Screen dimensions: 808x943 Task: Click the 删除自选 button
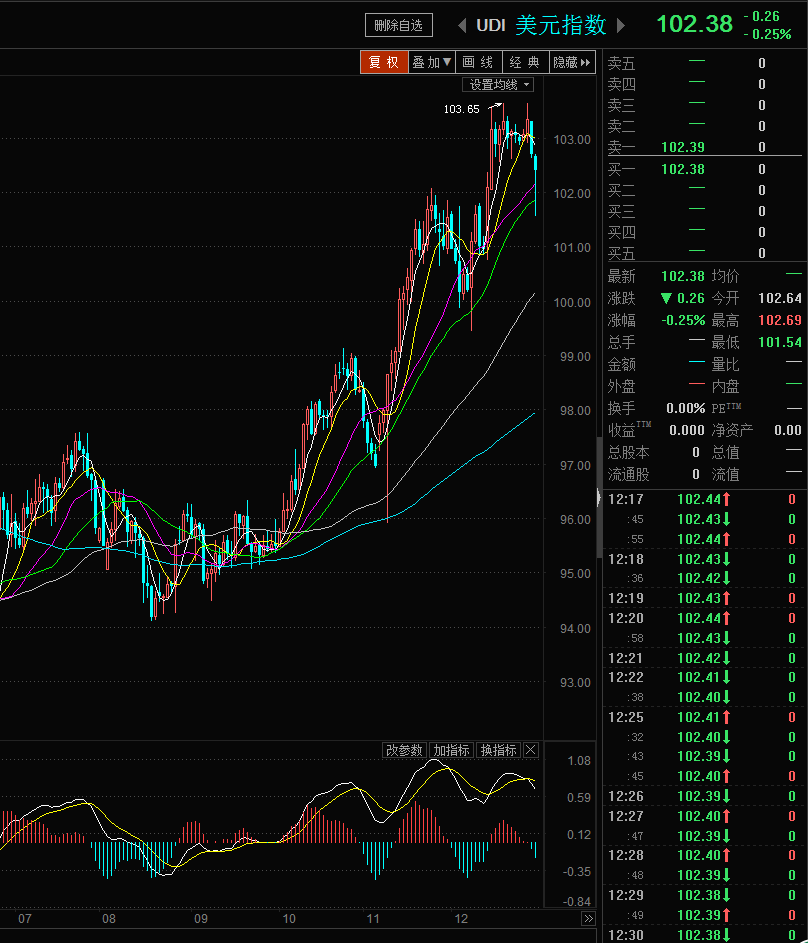pos(398,25)
